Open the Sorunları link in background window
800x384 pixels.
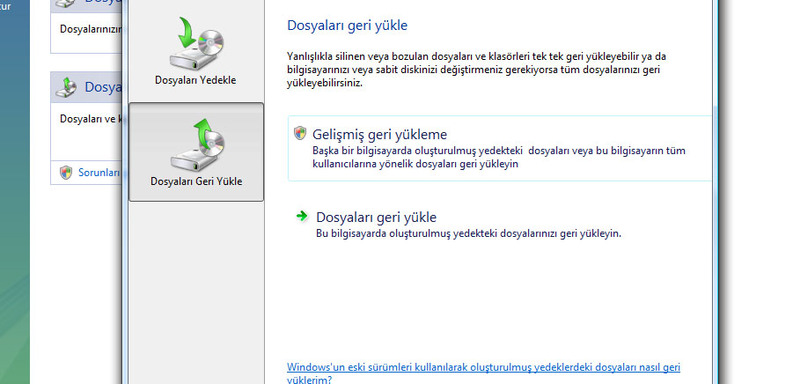[x=99, y=172]
